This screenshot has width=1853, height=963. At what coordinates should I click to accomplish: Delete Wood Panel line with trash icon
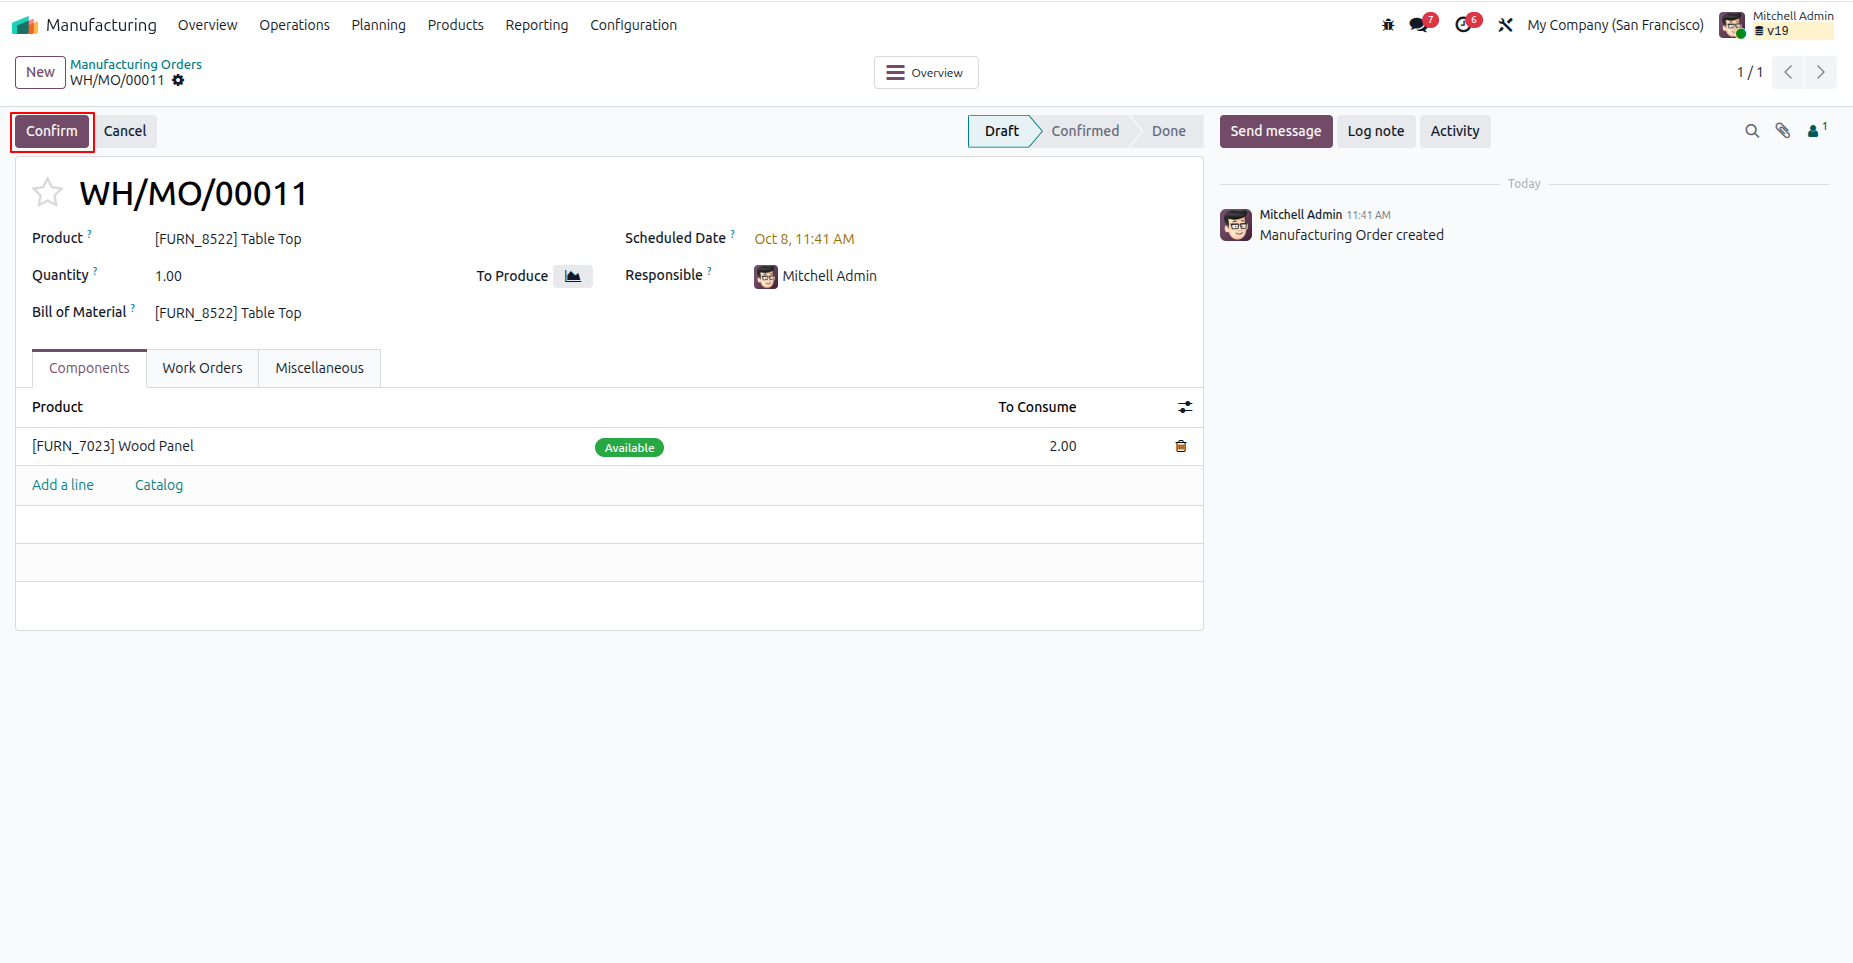pos(1181,446)
